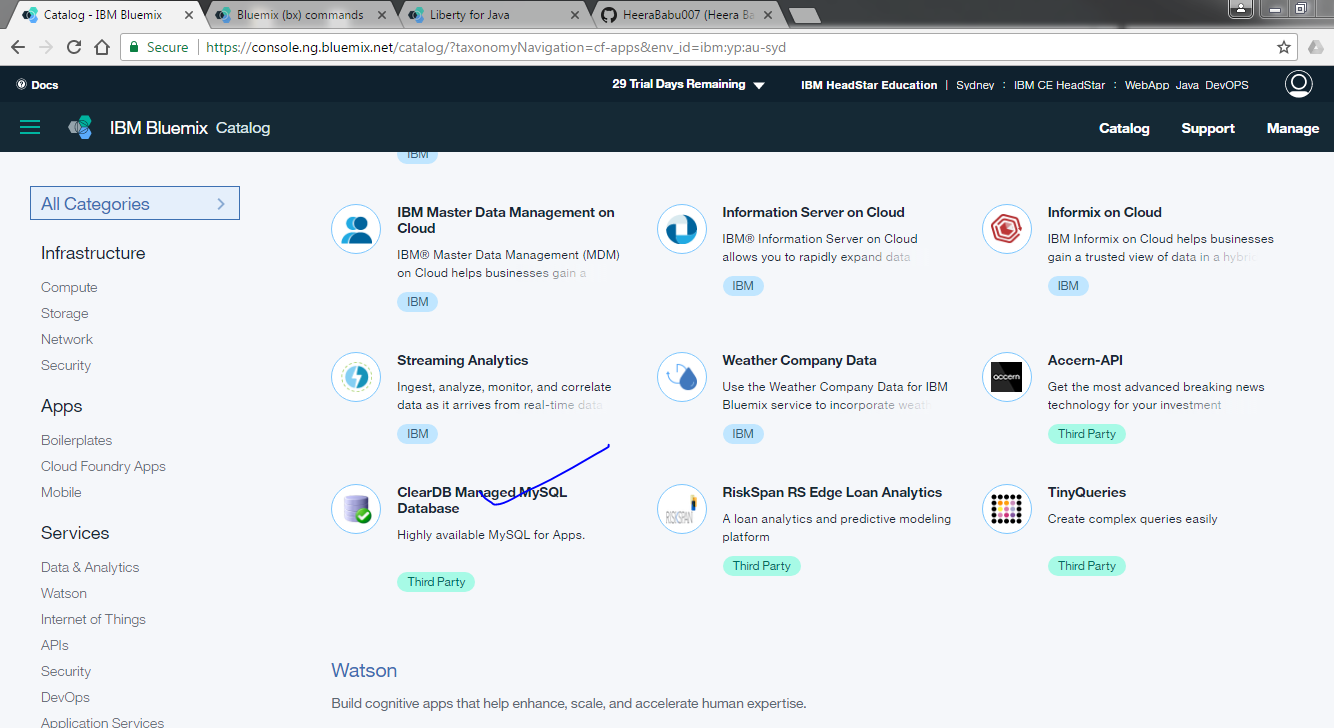Select Security under Infrastructure
The image size is (1334, 728).
(66, 365)
